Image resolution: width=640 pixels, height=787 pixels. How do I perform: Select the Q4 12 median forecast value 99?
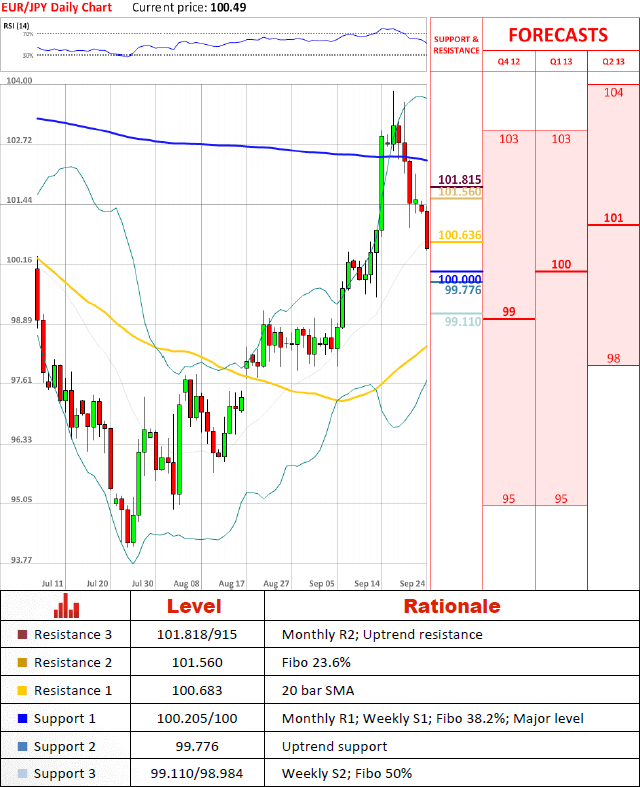(508, 312)
